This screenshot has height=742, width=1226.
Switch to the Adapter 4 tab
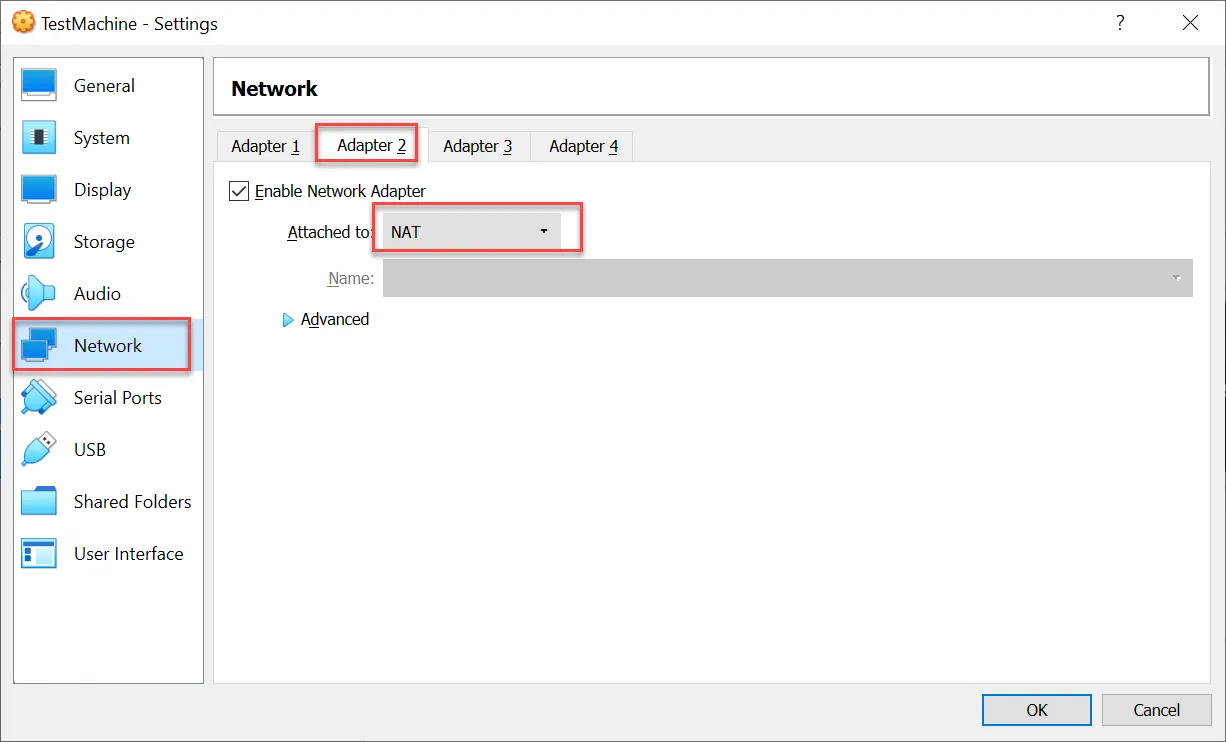point(584,146)
